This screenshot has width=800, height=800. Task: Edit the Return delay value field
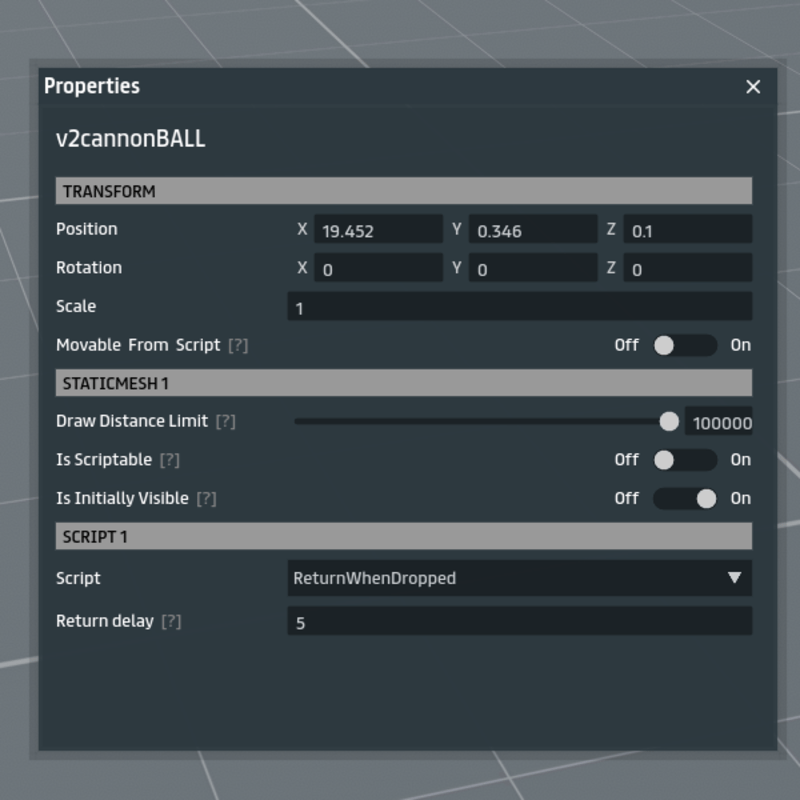pyautogui.click(x=519, y=622)
